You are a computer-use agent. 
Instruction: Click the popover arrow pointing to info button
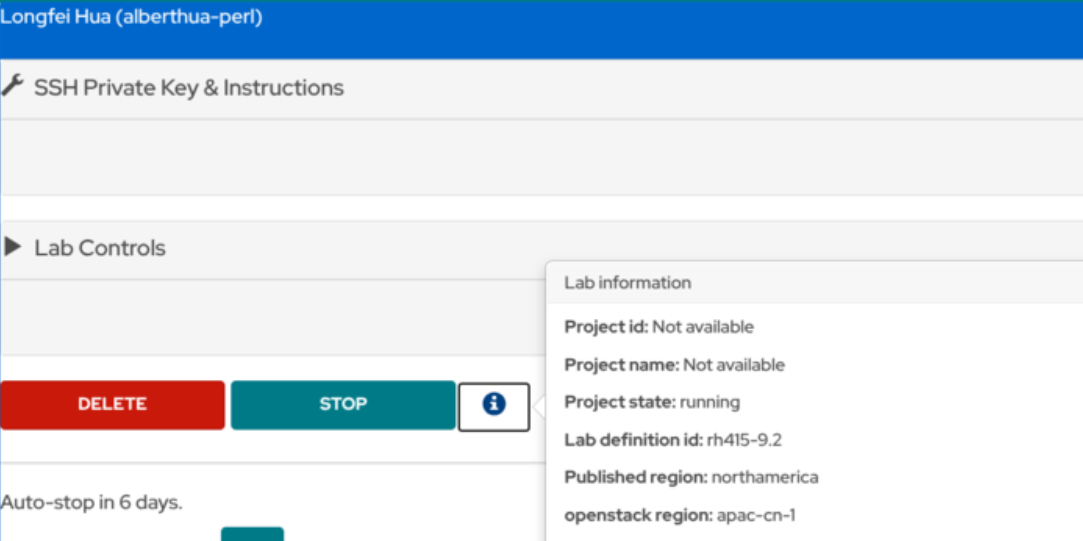[x=539, y=406]
